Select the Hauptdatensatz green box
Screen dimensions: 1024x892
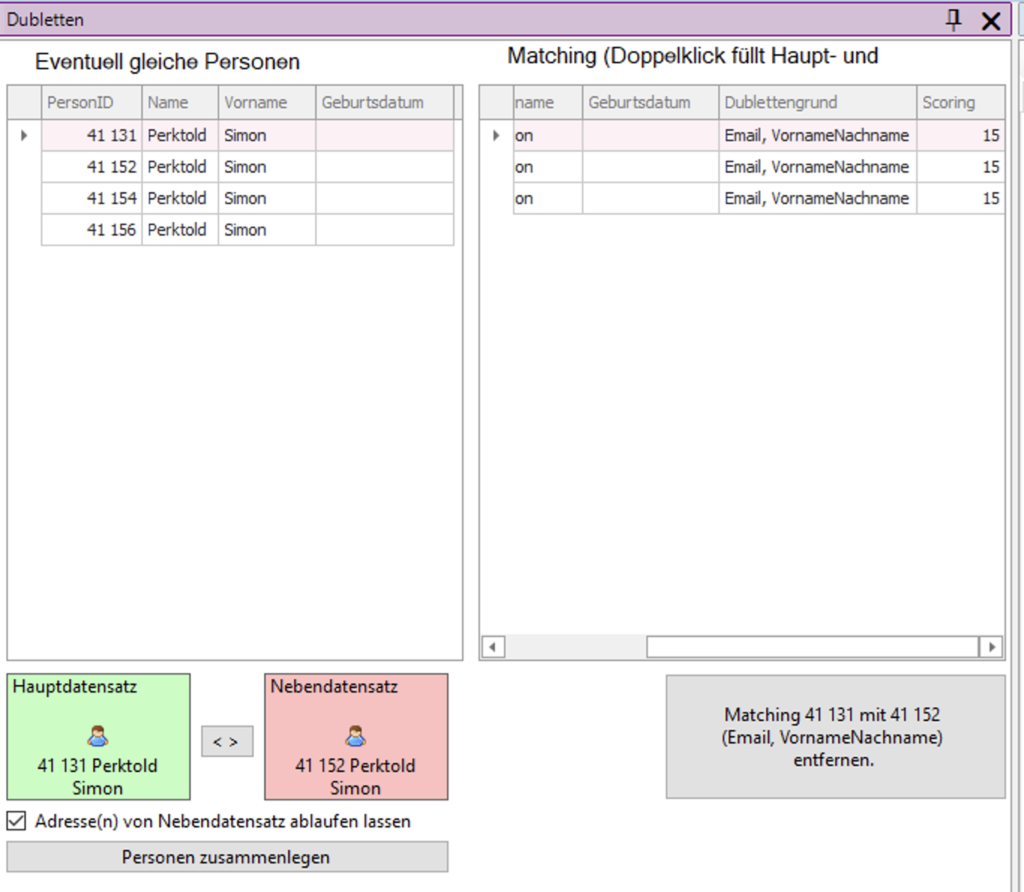pyautogui.click(x=99, y=737)
